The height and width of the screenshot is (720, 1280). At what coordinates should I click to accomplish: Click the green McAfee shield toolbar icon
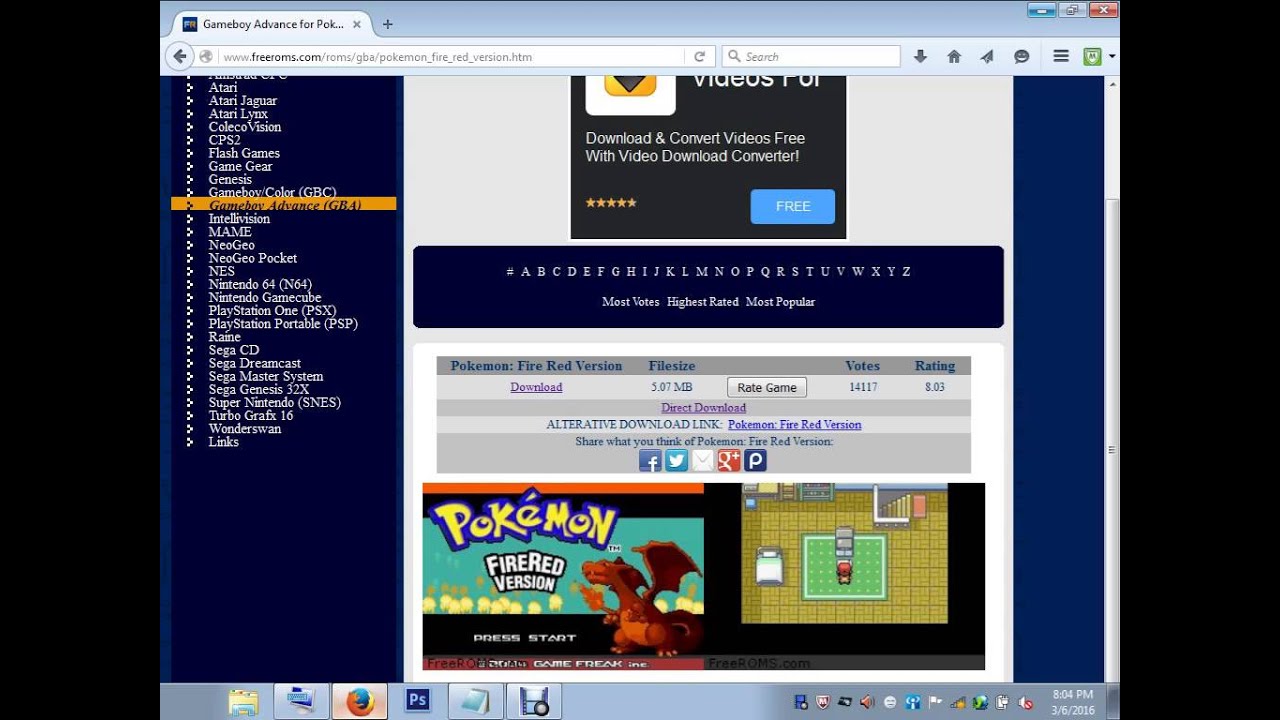1092,57
